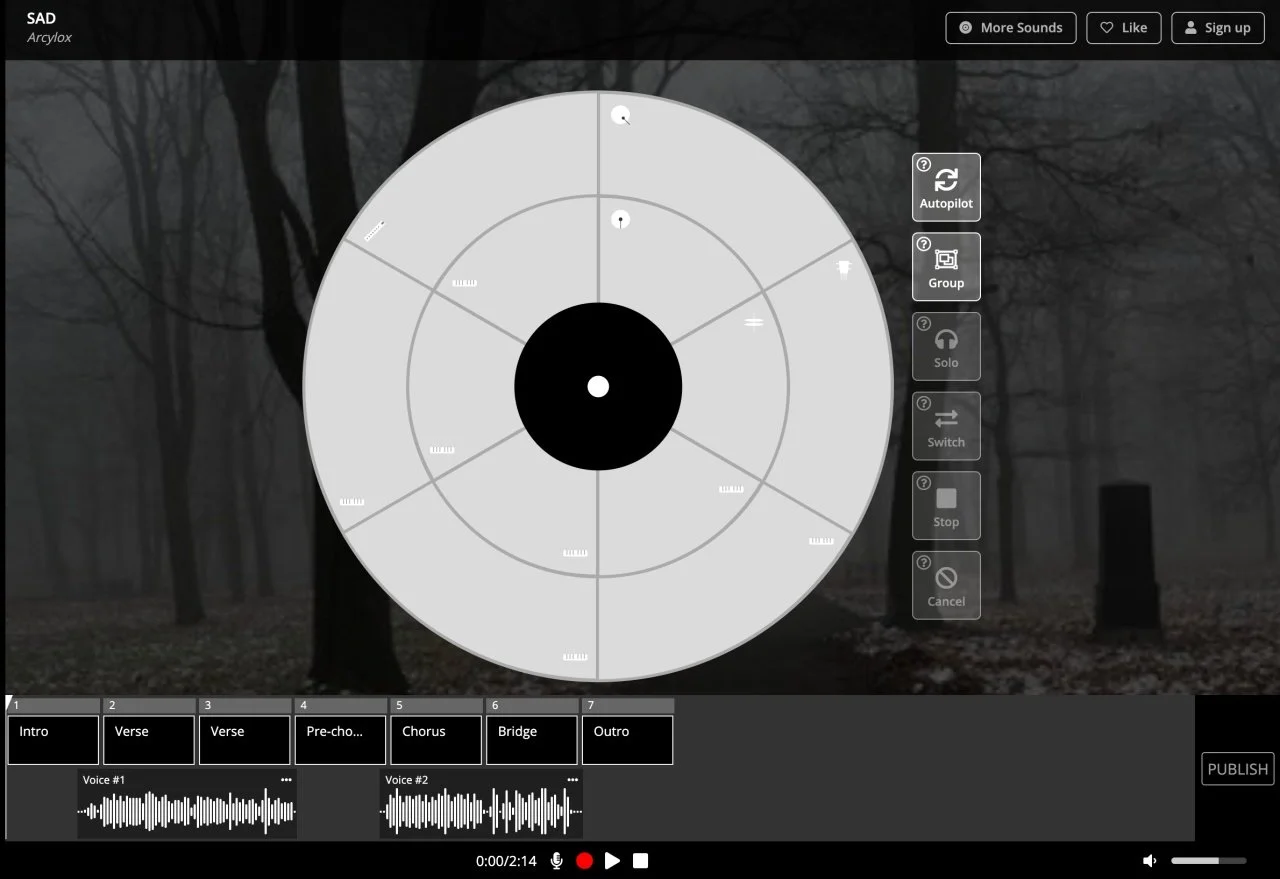This screenshot has height=879, width=1280.
Task: Select the drum instrument icon on the wheel
Action: tap(843, 268)
